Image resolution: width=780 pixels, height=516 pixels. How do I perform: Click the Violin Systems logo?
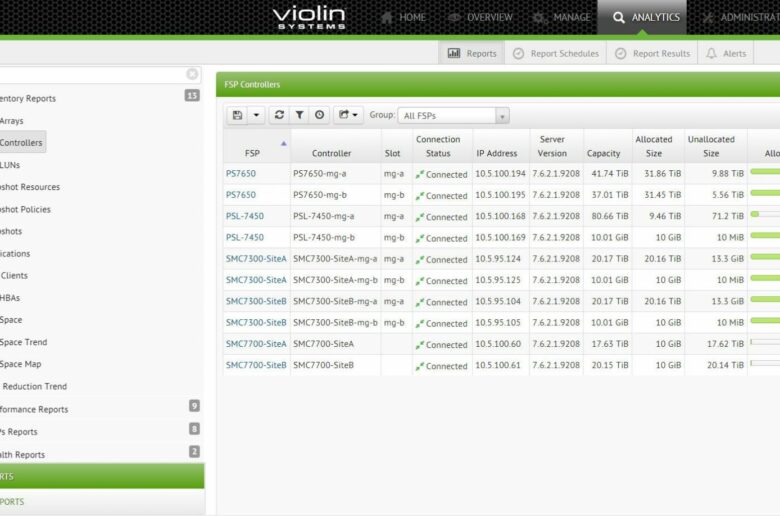(309, 18)
